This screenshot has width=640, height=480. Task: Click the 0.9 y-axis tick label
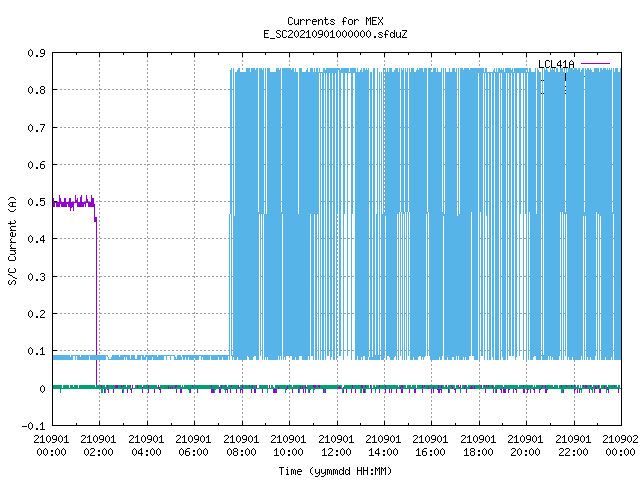[36, 53]
